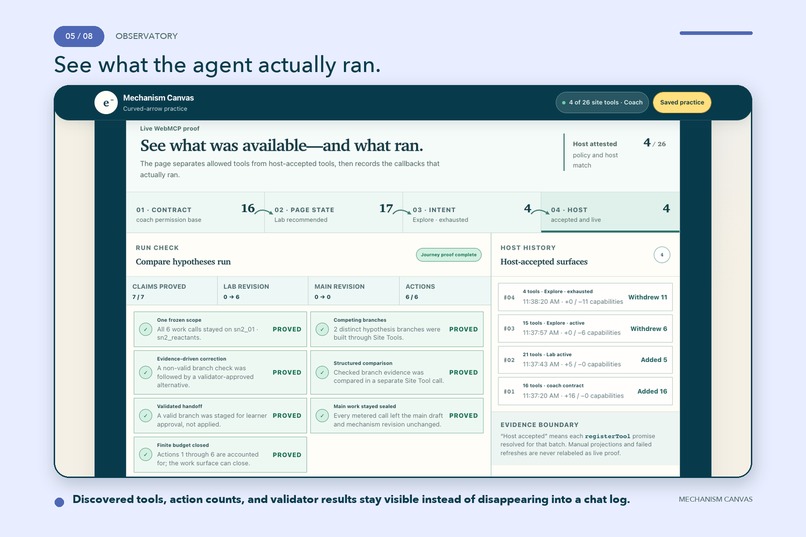Image resolution: width=806 pixels, height=537 pixels.
Task: Open host history entry #04 Withdrew 11
Action: [585, 297]
